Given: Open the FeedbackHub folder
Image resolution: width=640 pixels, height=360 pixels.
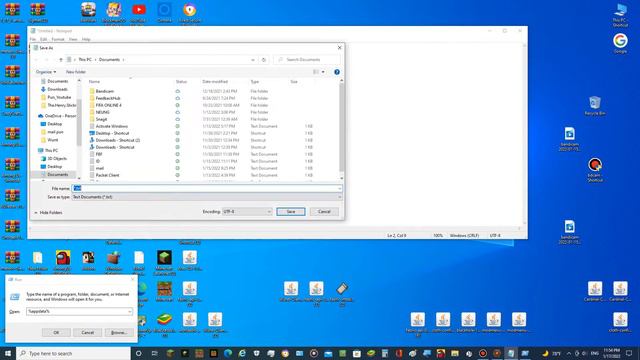Looking at the screenshot, I should click(108, 98).
